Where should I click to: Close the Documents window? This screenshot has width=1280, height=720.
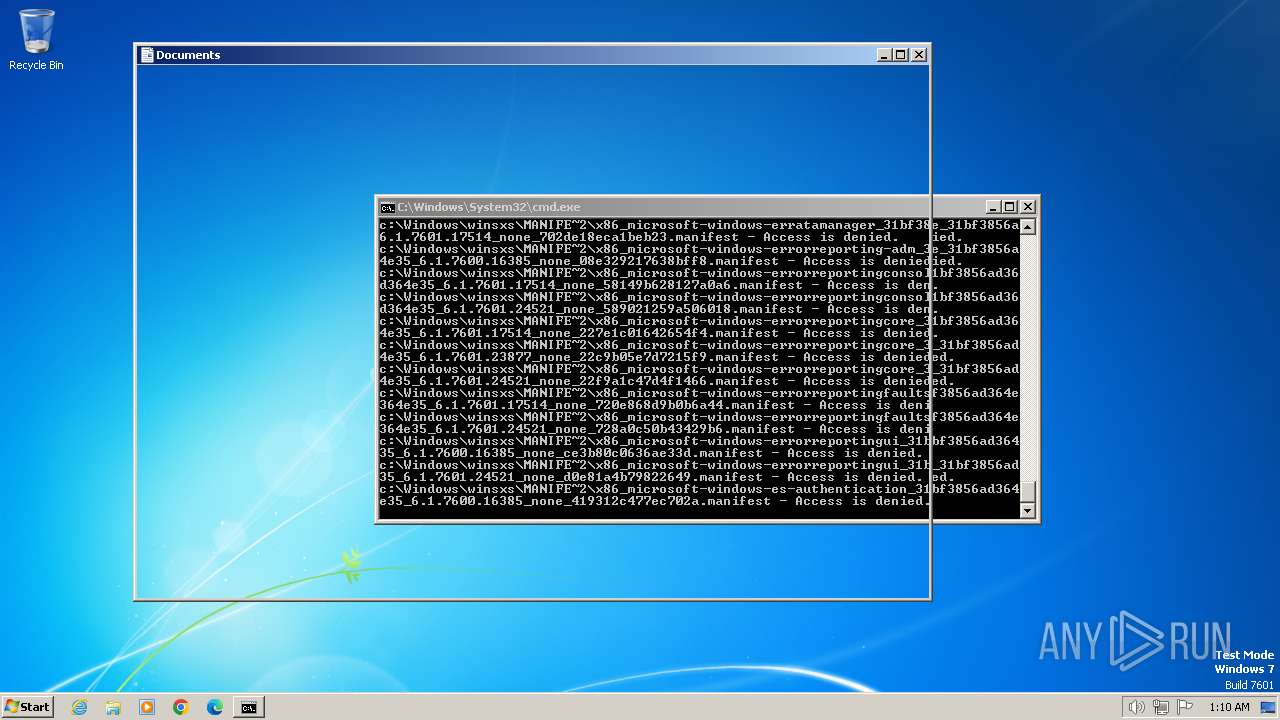919,55
